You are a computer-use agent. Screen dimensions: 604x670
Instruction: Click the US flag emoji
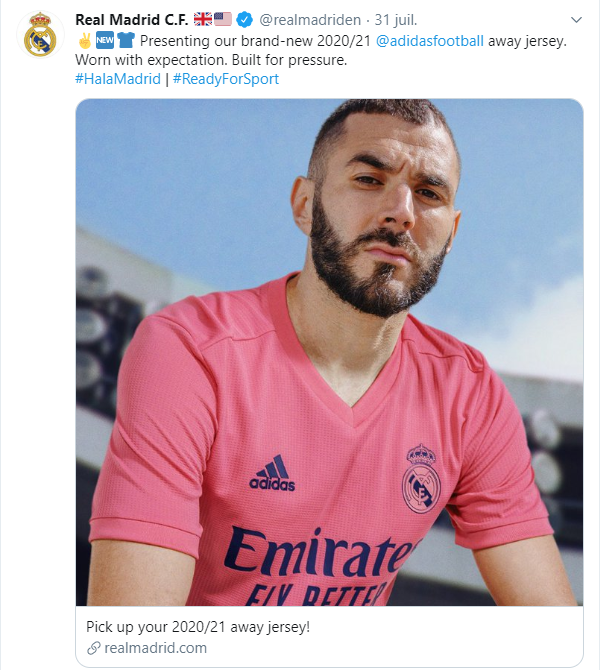click(x=223, y=19)
